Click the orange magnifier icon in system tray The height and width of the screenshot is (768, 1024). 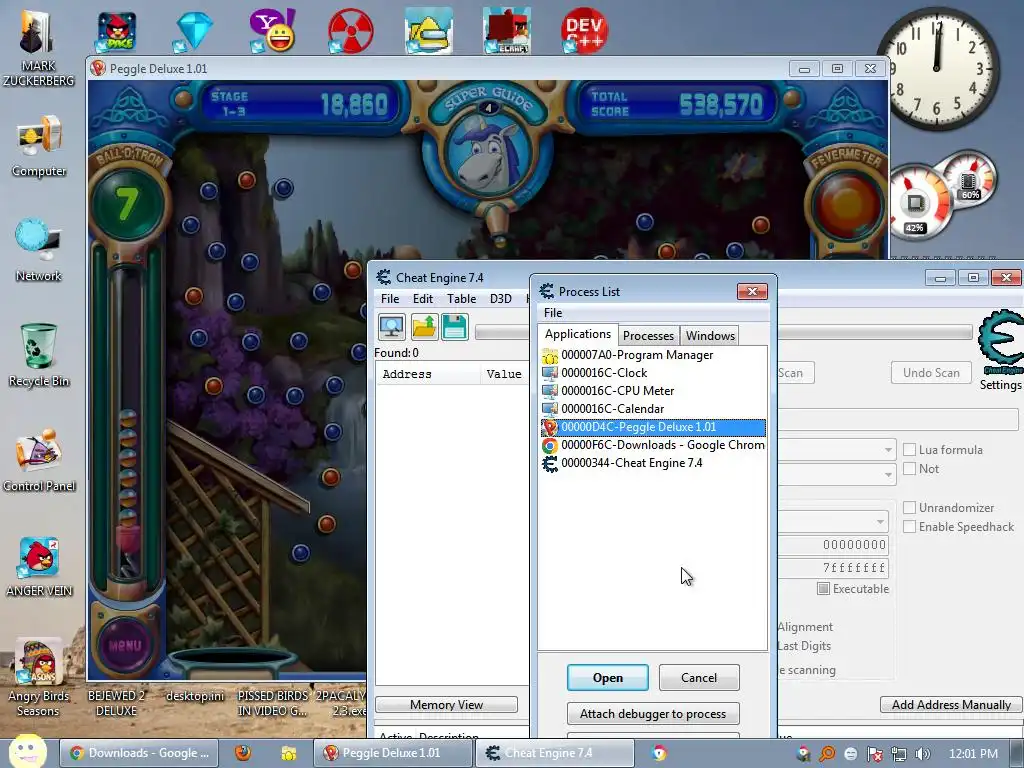(x=827, y=754)
